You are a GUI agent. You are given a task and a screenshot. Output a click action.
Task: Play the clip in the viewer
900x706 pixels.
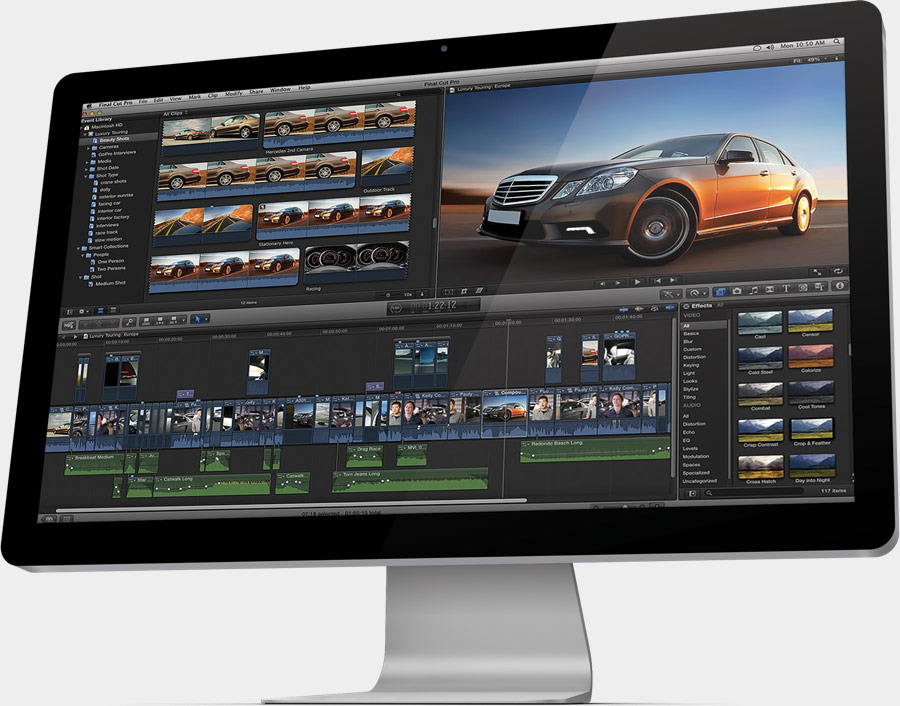click(638, 281)
